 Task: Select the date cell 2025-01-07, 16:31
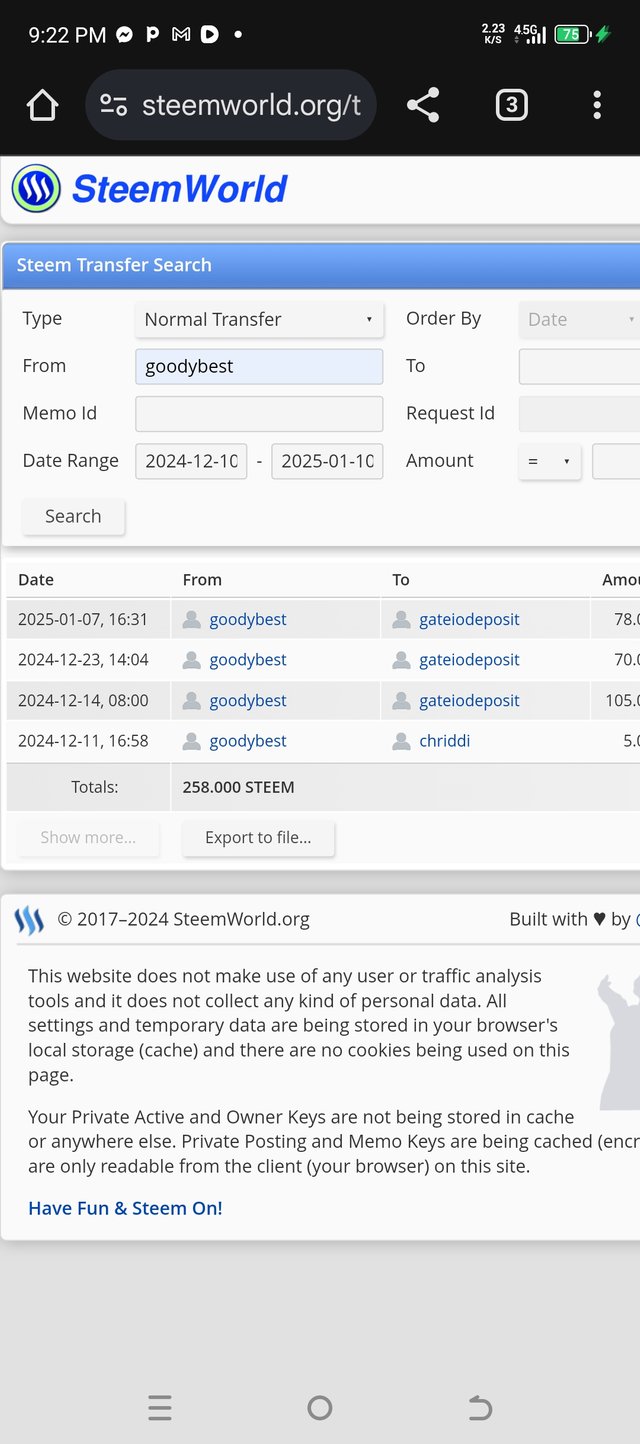[x=83, y=620]
